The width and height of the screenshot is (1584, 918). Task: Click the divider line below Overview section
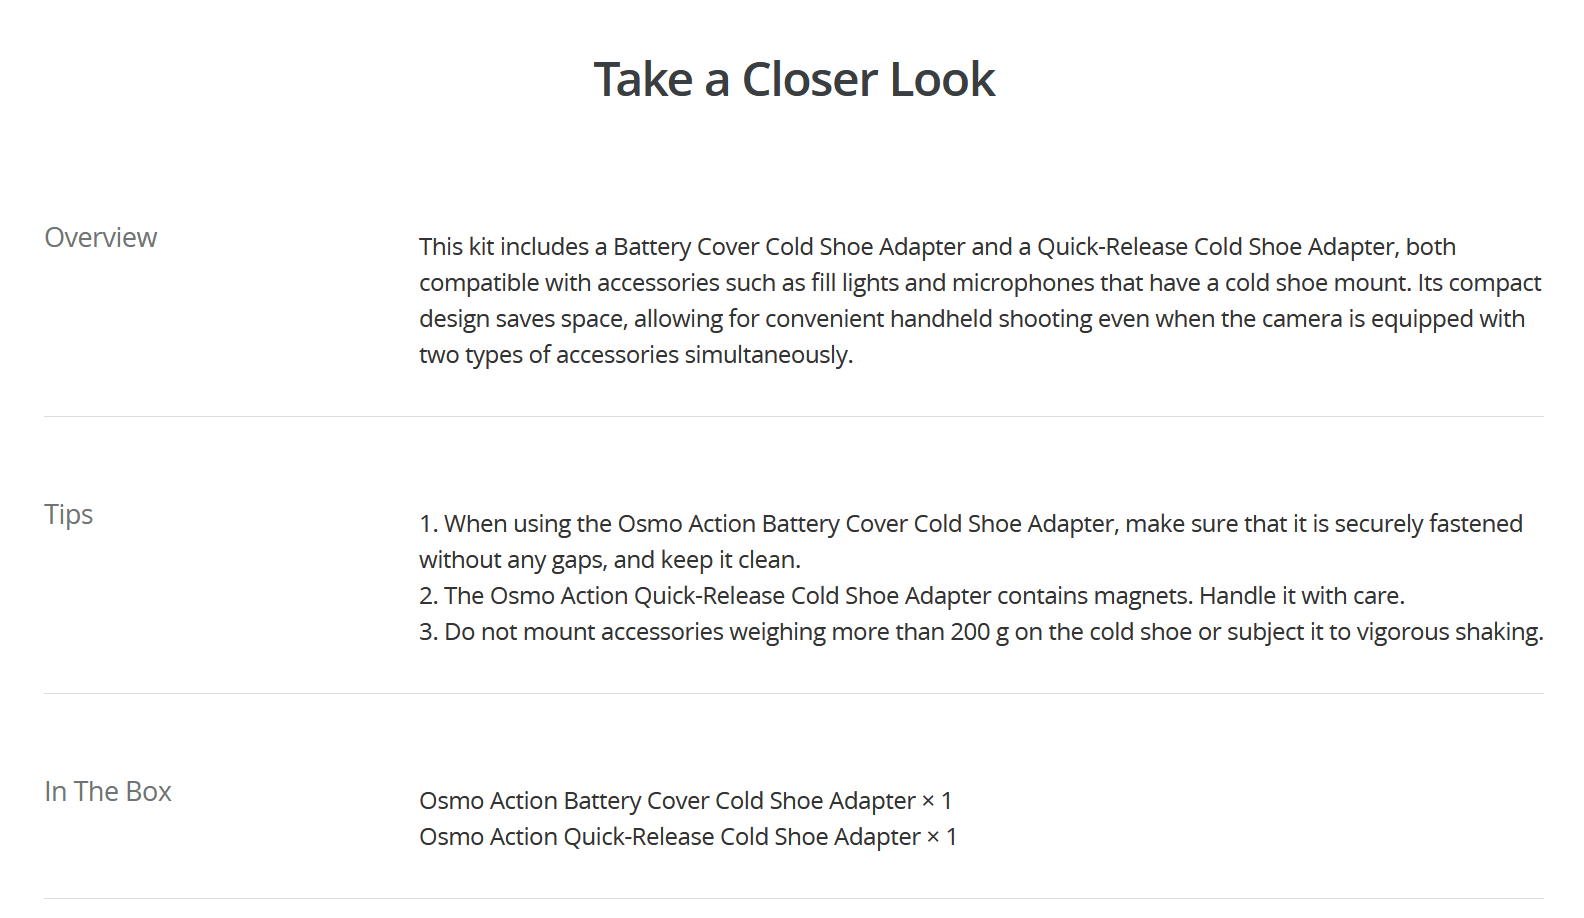[794, 416]
